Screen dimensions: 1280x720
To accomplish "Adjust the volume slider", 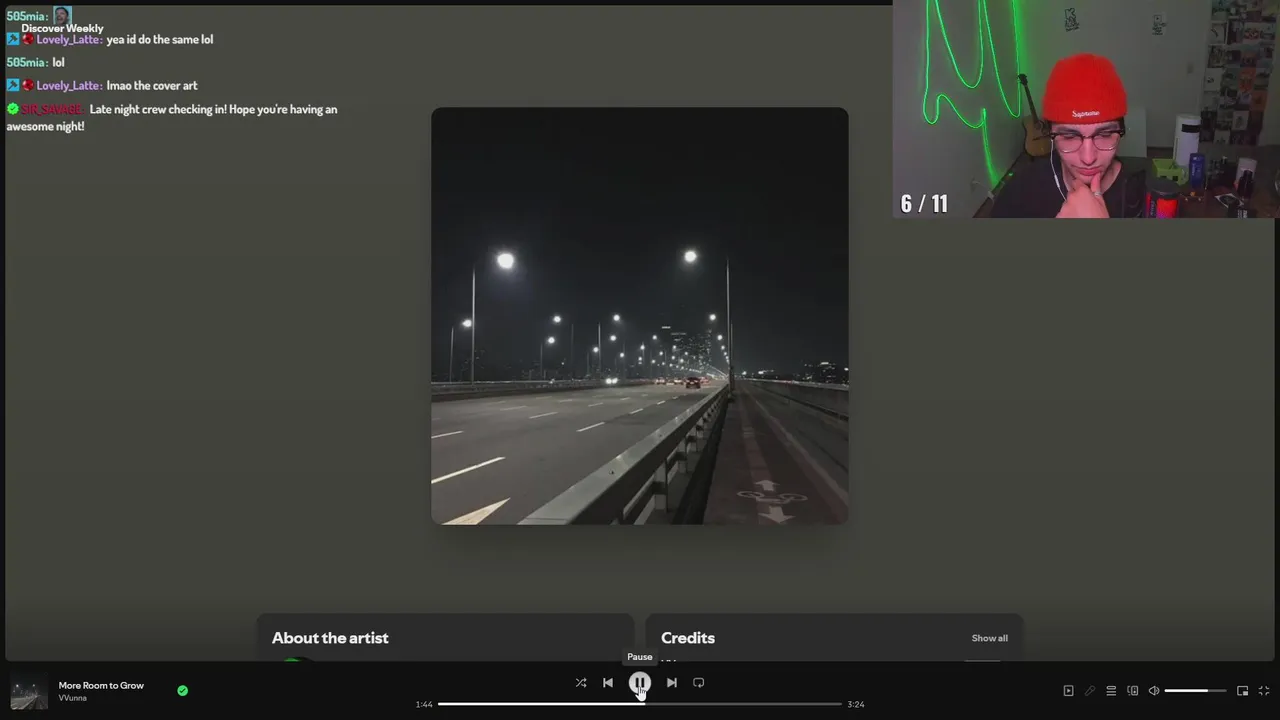I will [1195, 691].
